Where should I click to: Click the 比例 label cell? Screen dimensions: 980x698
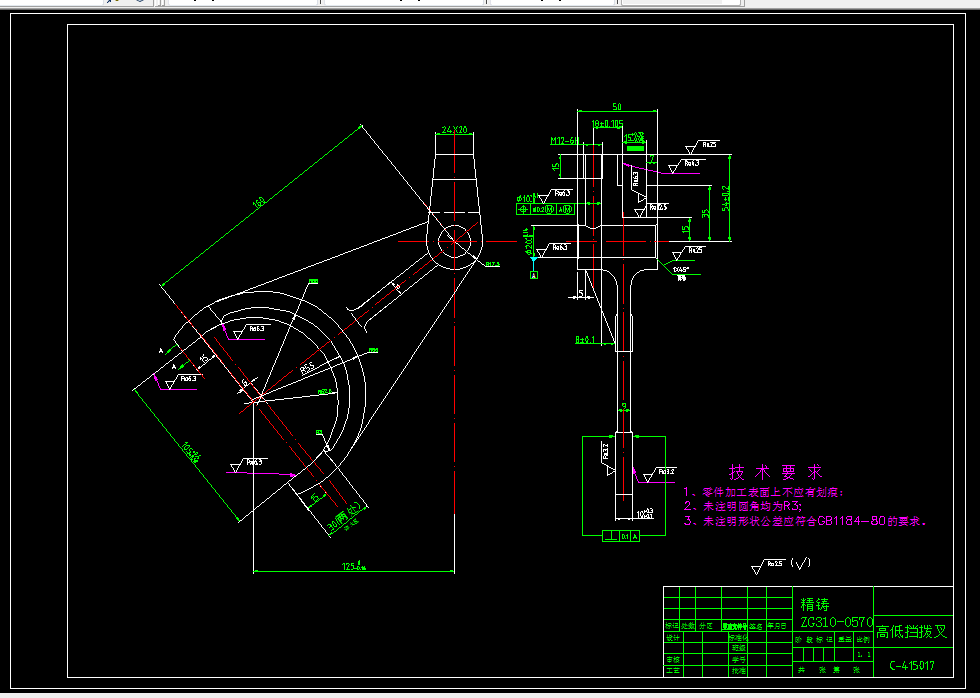[x=863, y=640]
